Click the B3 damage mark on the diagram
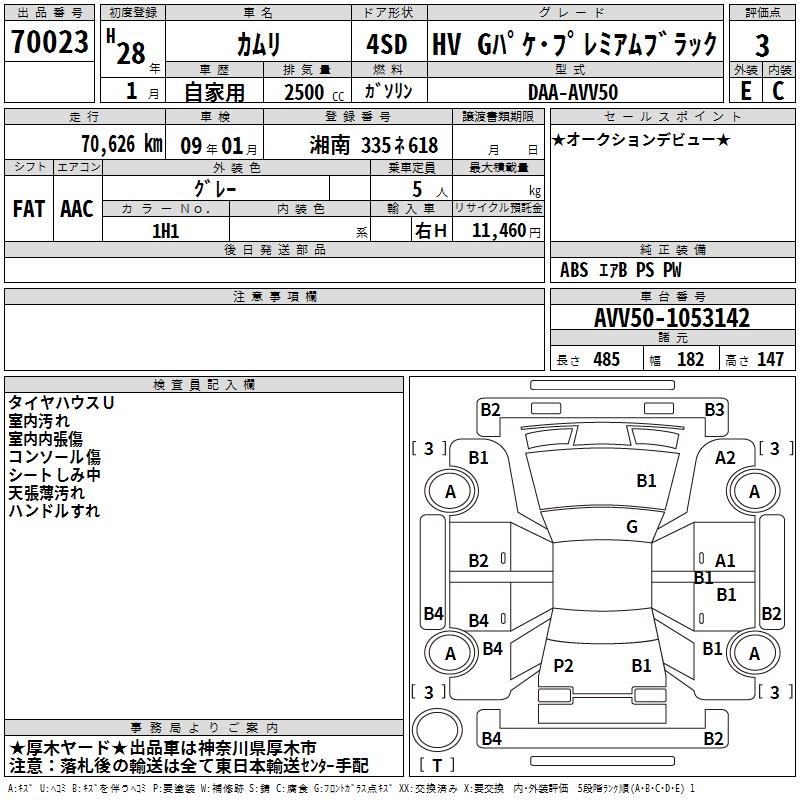 point(714,410)
